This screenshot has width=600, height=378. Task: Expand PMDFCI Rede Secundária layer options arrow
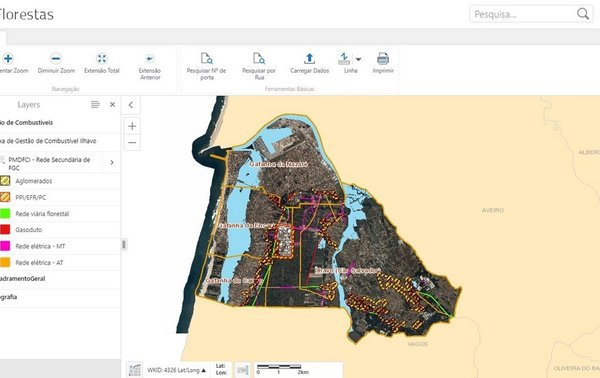[112, 163]
